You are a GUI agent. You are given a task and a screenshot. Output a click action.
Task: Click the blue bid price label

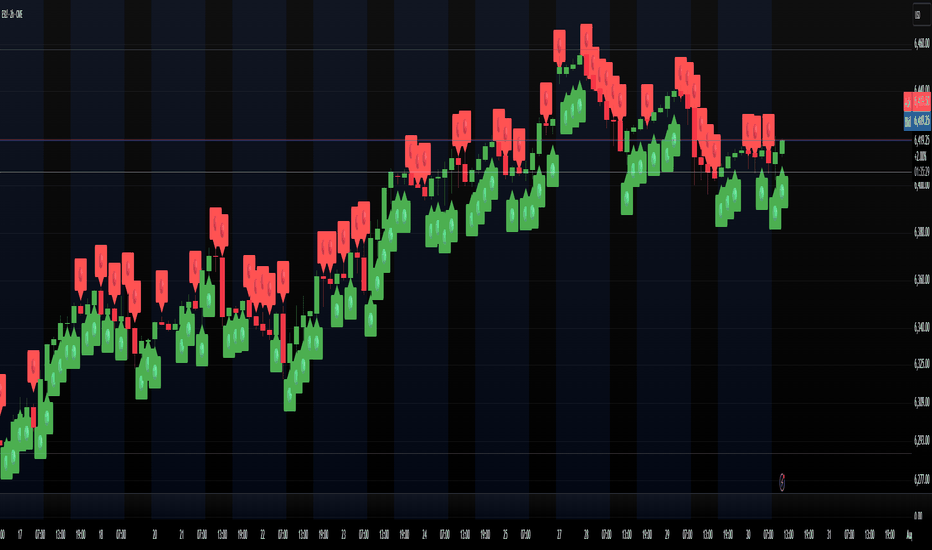coord(917,121)
